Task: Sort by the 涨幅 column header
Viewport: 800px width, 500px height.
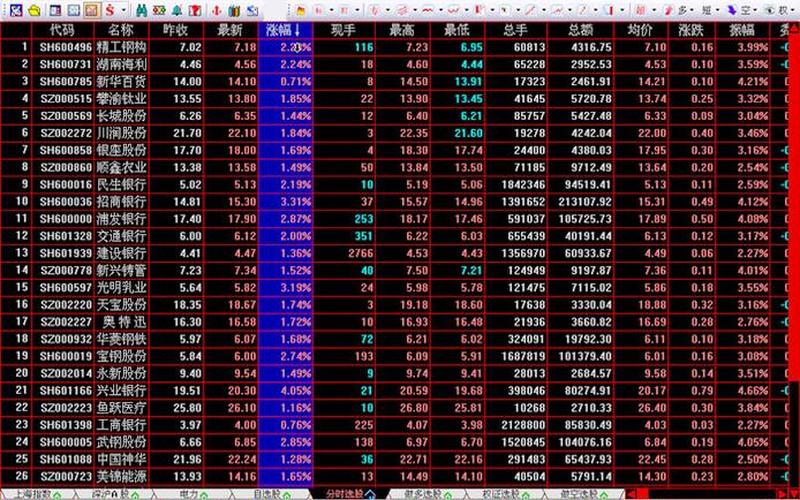Action: (x=286, y=30)
